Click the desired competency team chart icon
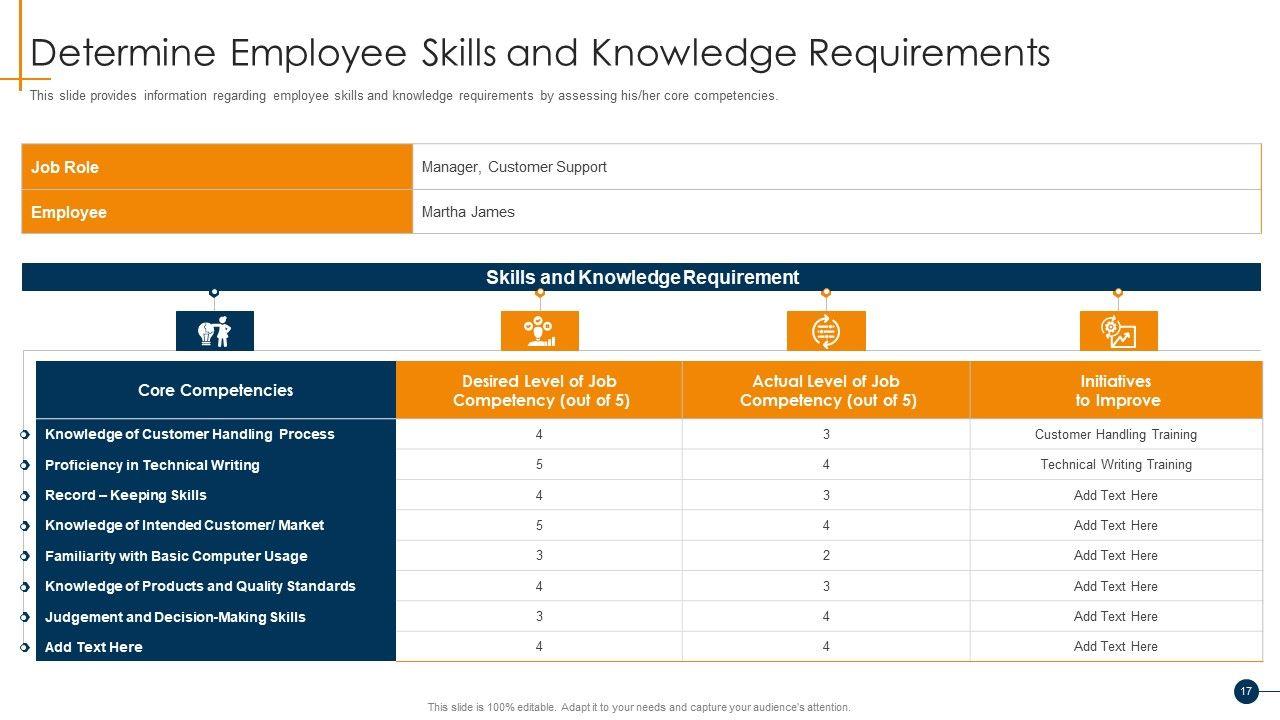1280x720 pixels. (x=539, y=331)
